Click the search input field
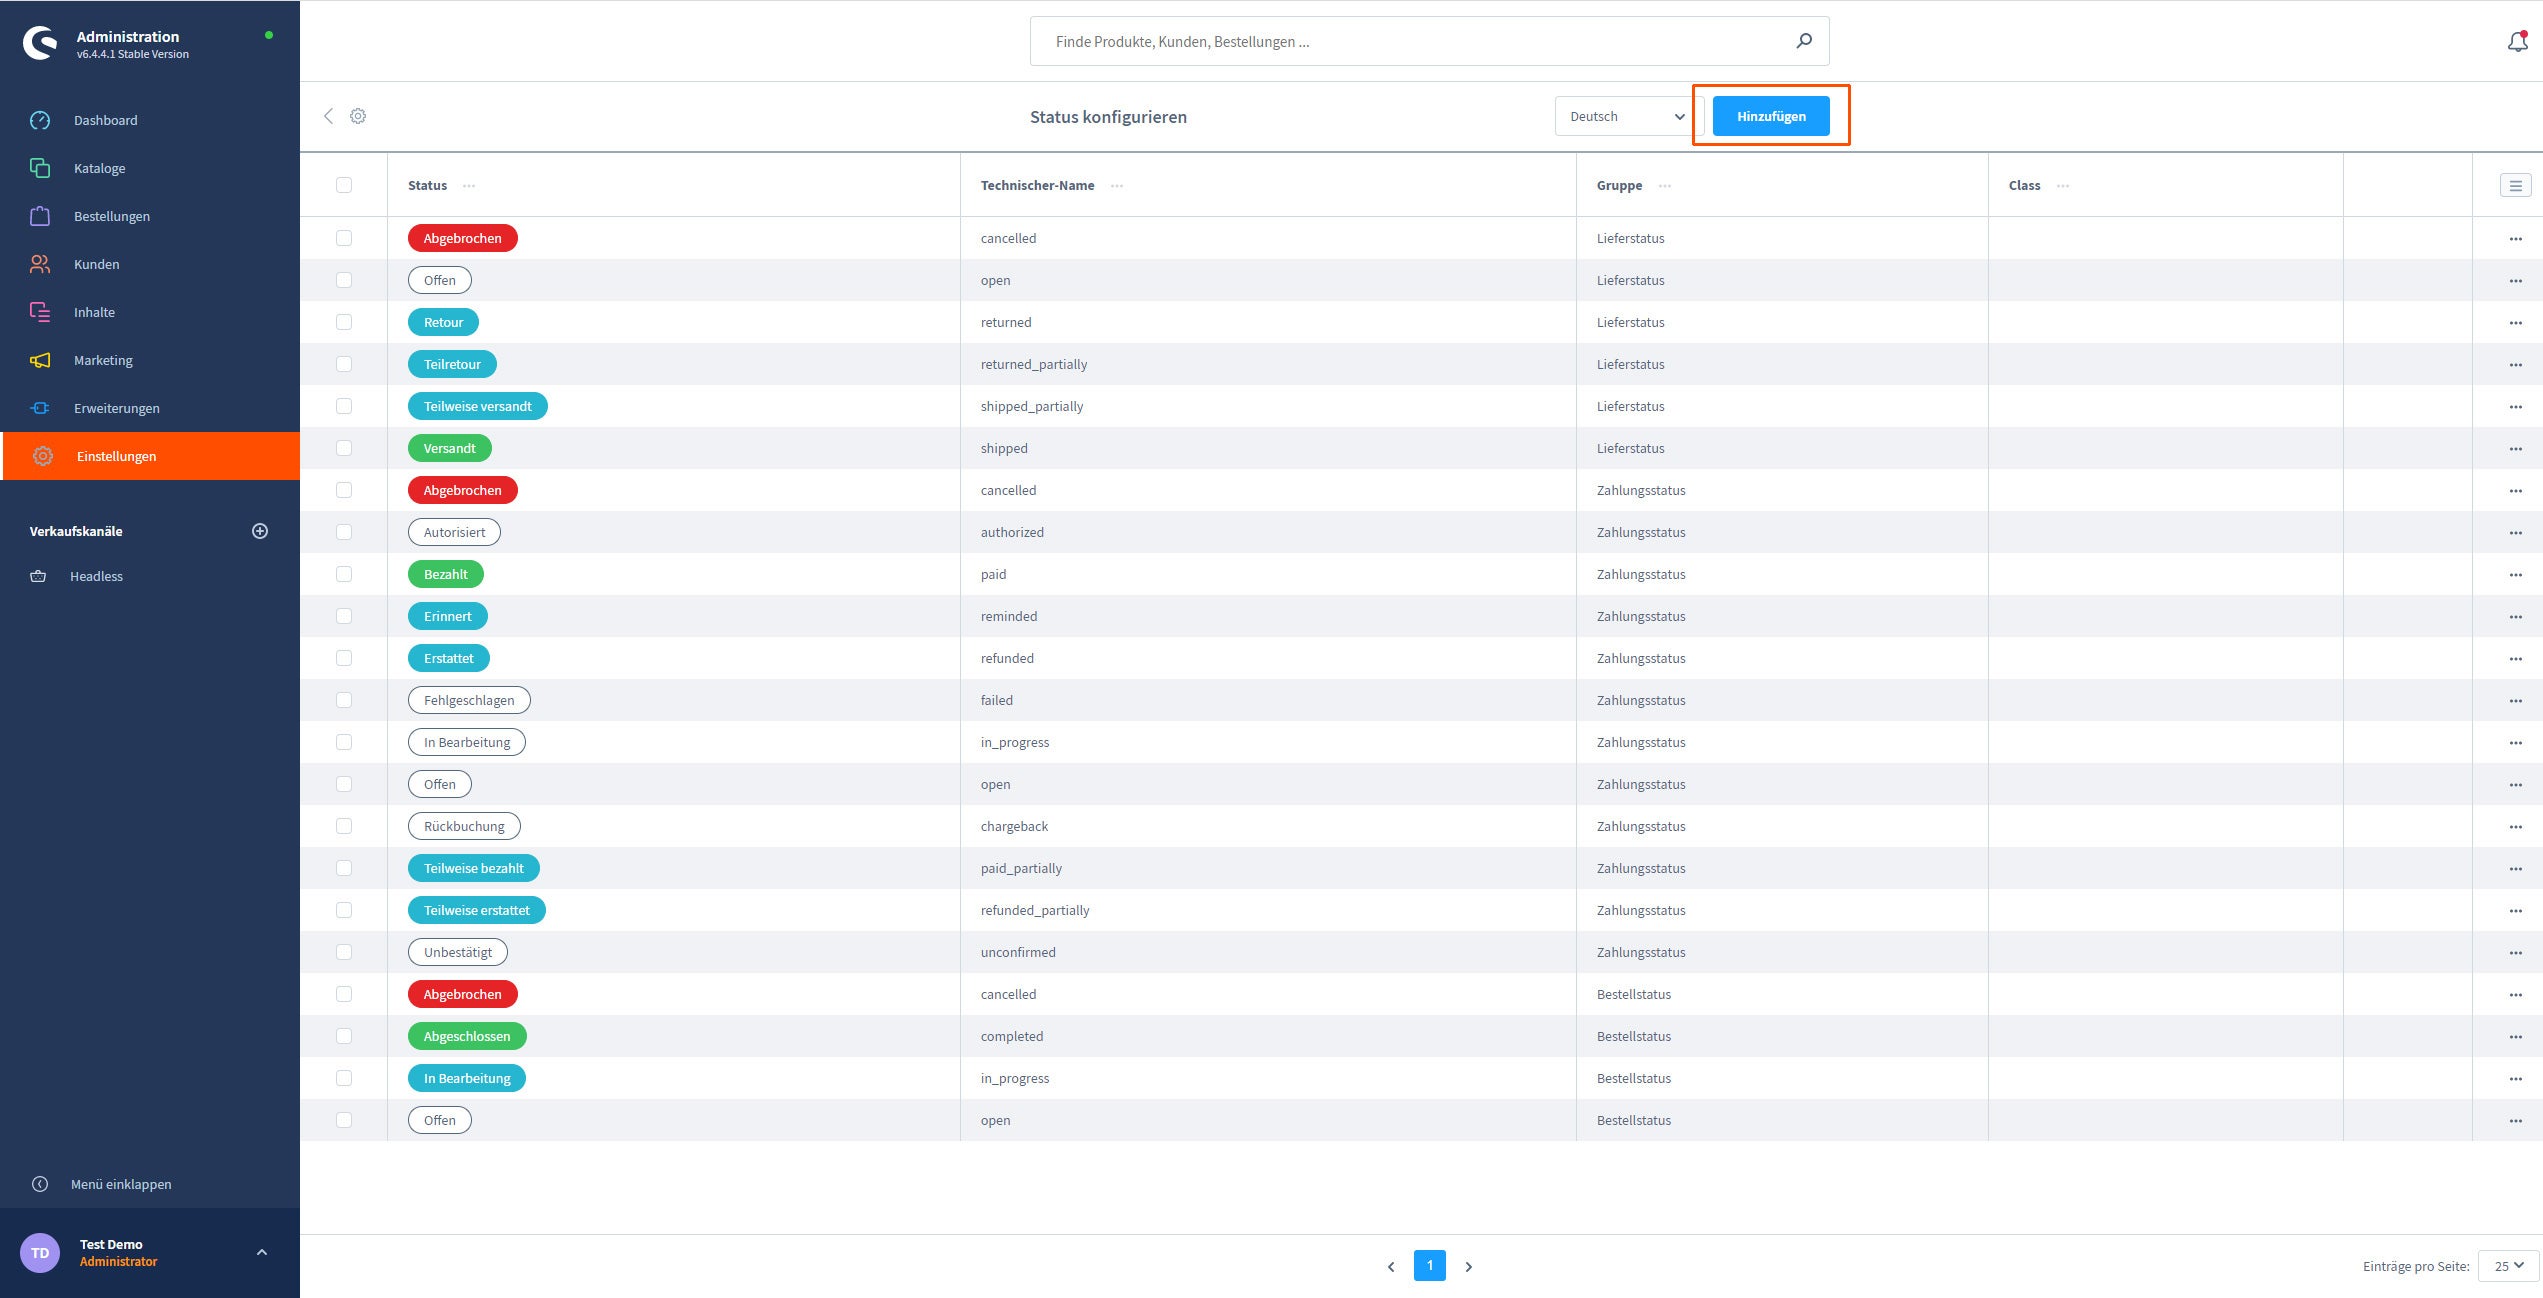Image resolution: width=2543 pixels, height=1298 pixels. point(1430,41)
